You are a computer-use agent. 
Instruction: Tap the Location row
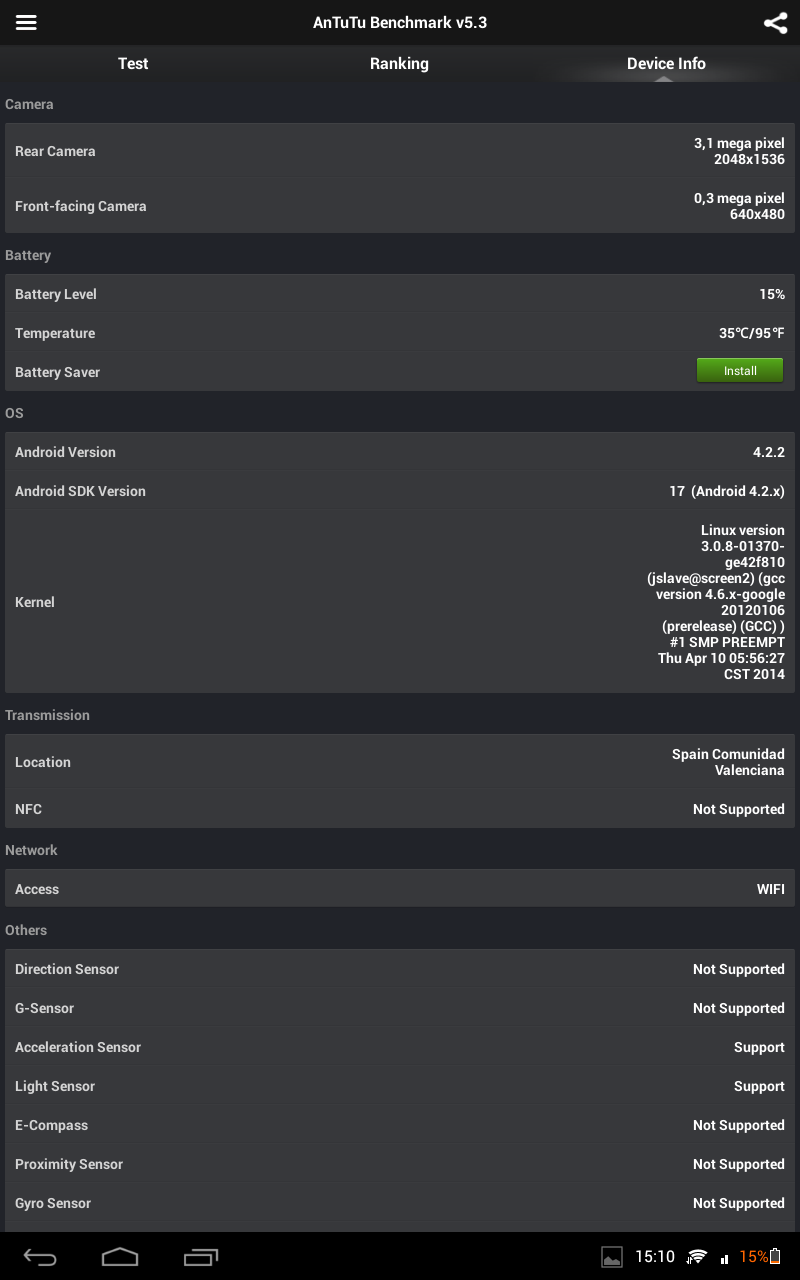pyautogui.click(x=400, y=762)
